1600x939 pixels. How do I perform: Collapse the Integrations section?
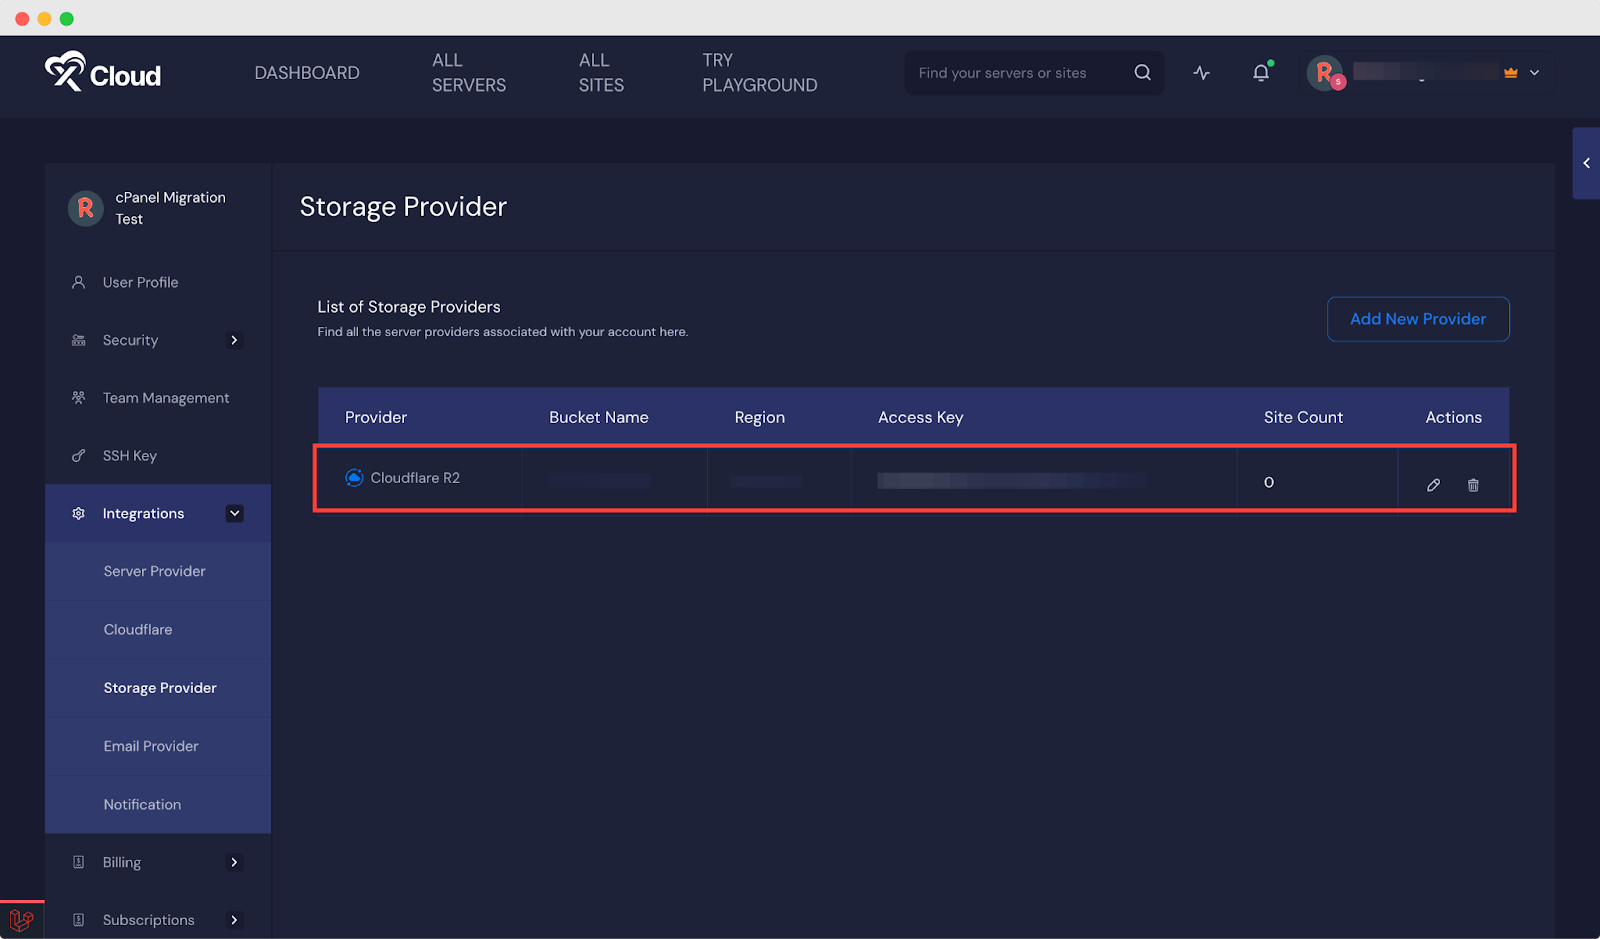(x=234, y=513)
